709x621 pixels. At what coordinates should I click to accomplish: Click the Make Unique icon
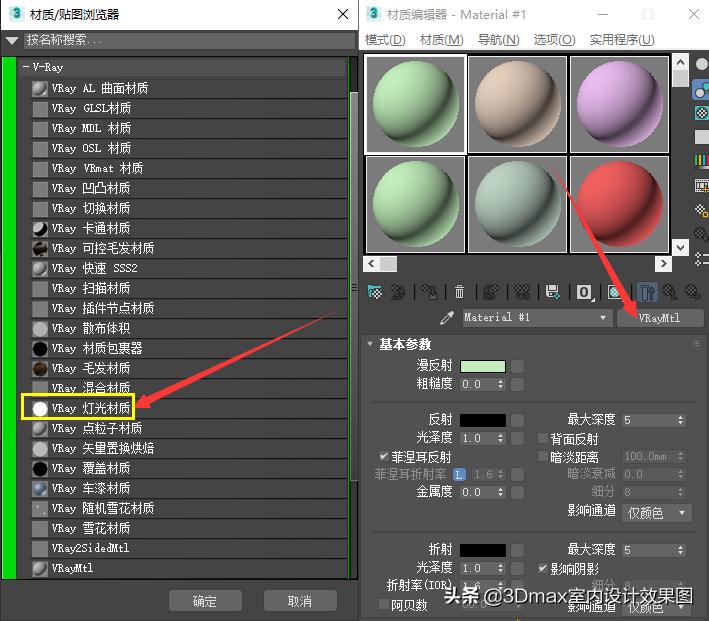[x=522, y=292]
